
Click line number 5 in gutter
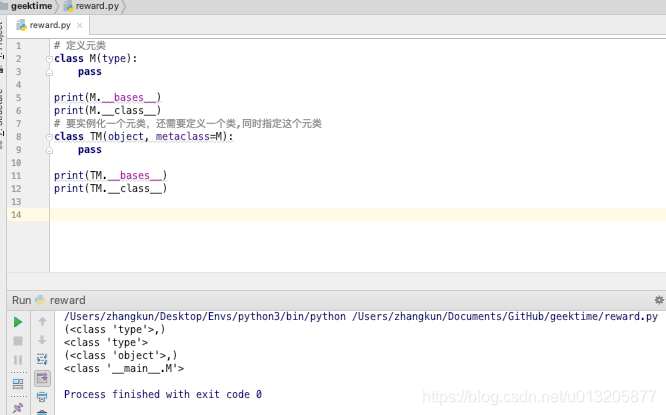pos(18,98)
